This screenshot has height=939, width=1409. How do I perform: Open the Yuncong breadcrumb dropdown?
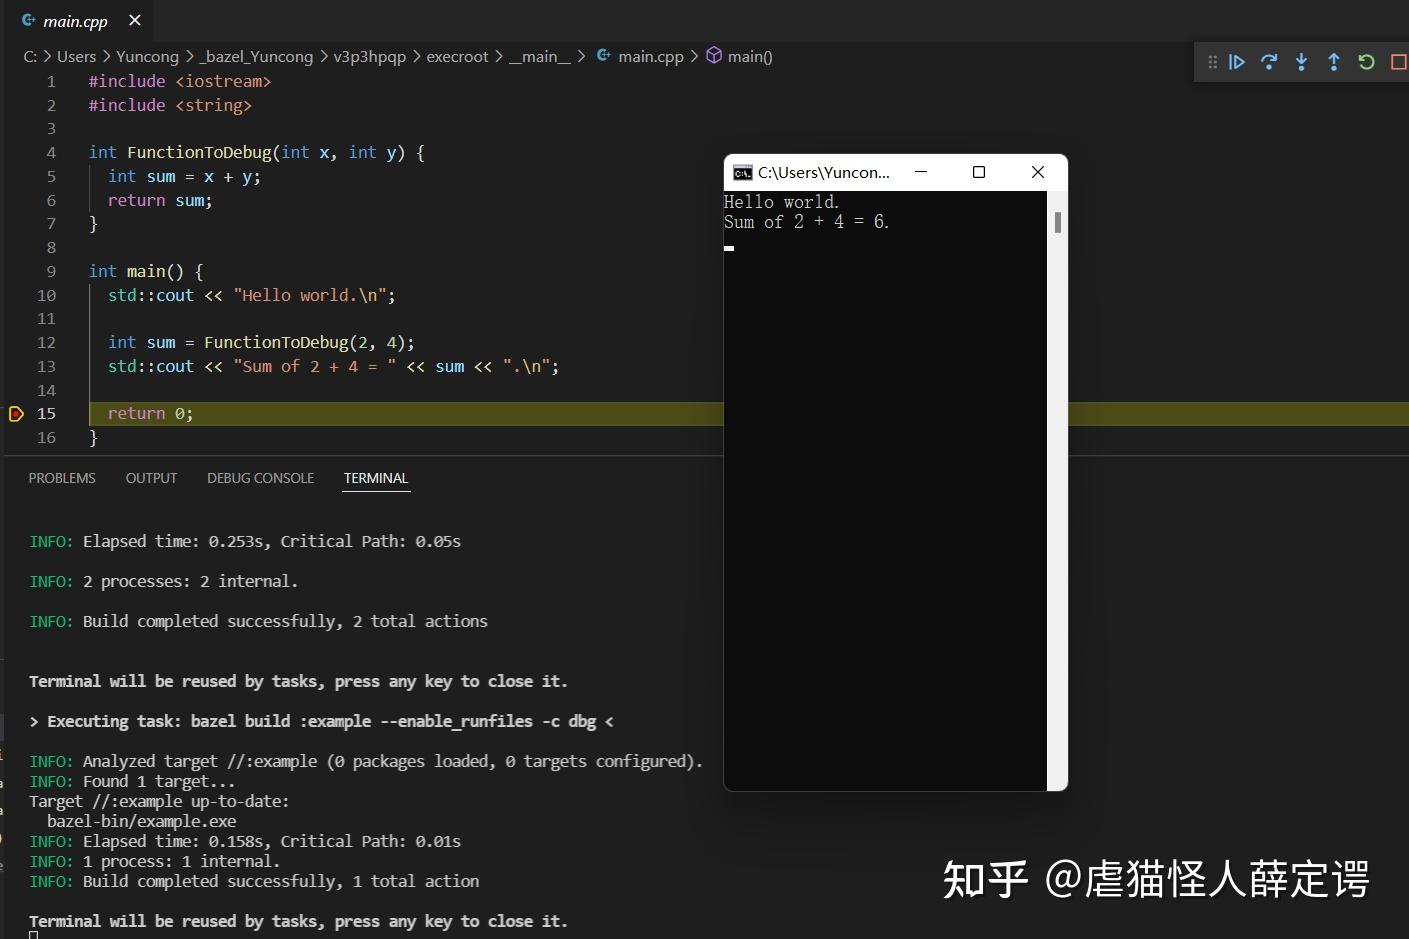[147, 56]
